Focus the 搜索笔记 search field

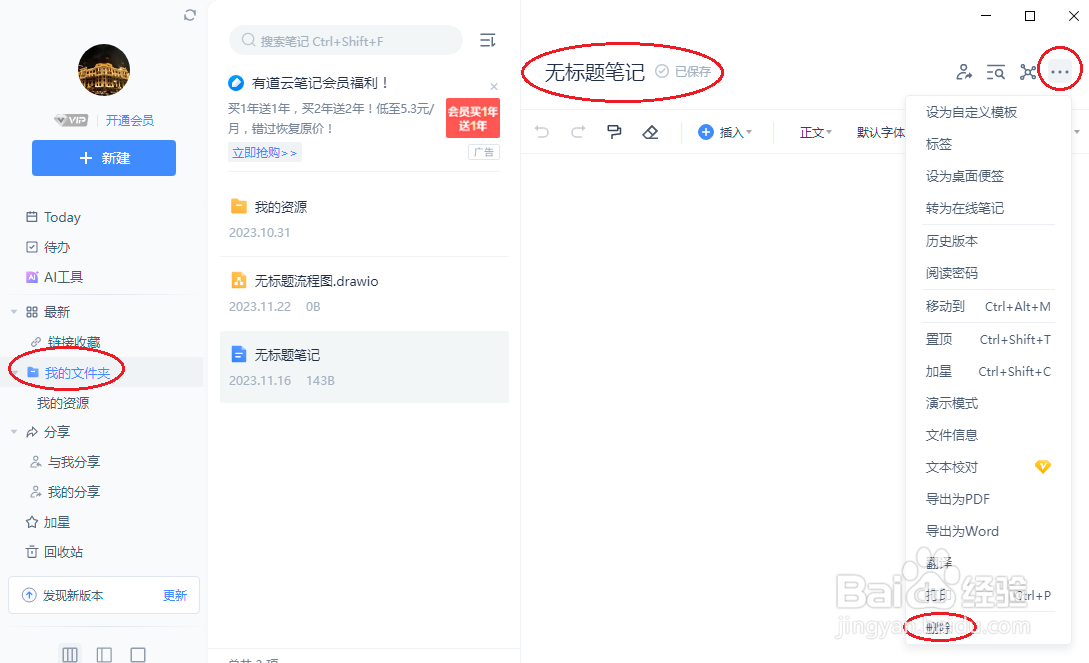tap(346, 40)
